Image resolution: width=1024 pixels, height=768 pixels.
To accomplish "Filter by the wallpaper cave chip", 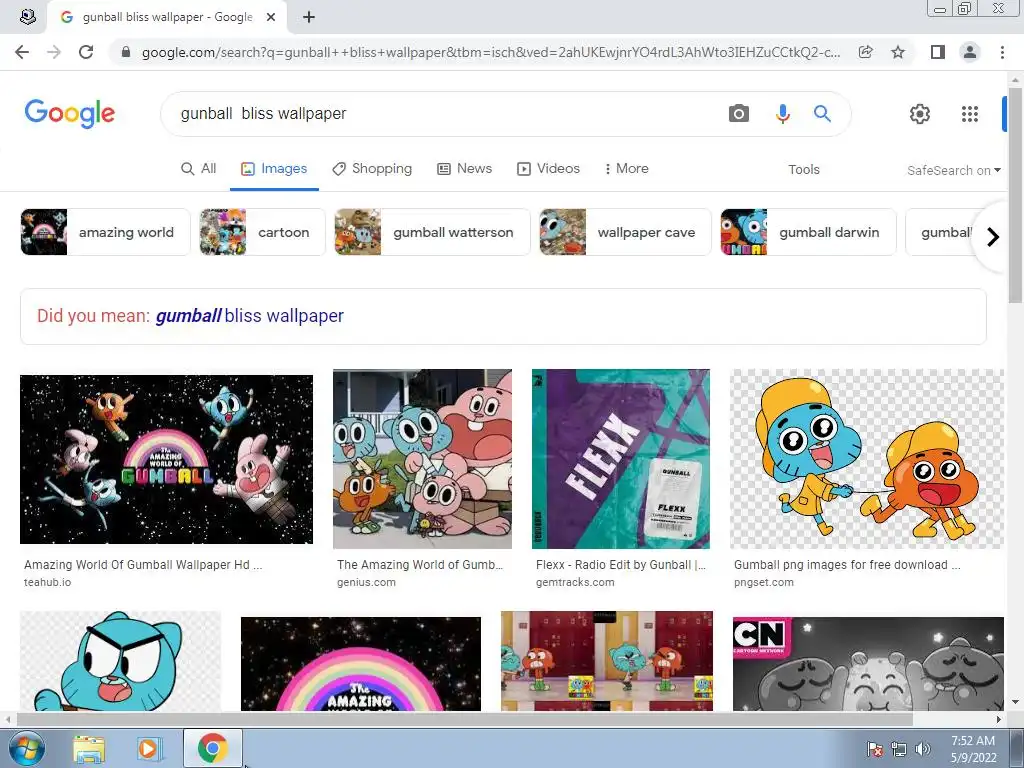I will (625, 232).
